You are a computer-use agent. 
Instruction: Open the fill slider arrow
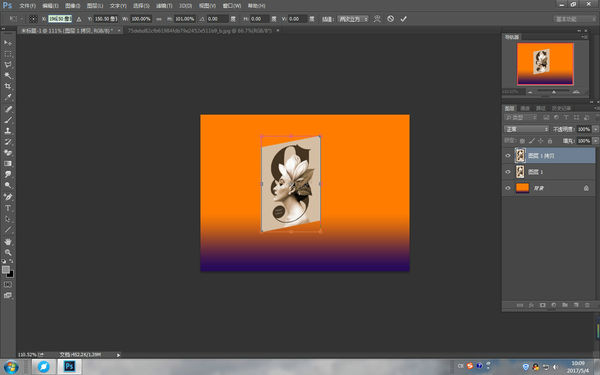tap(595, 141)
